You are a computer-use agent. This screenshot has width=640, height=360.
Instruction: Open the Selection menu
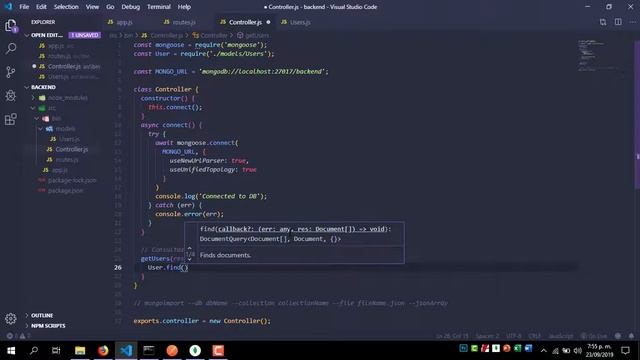(66, 7)
